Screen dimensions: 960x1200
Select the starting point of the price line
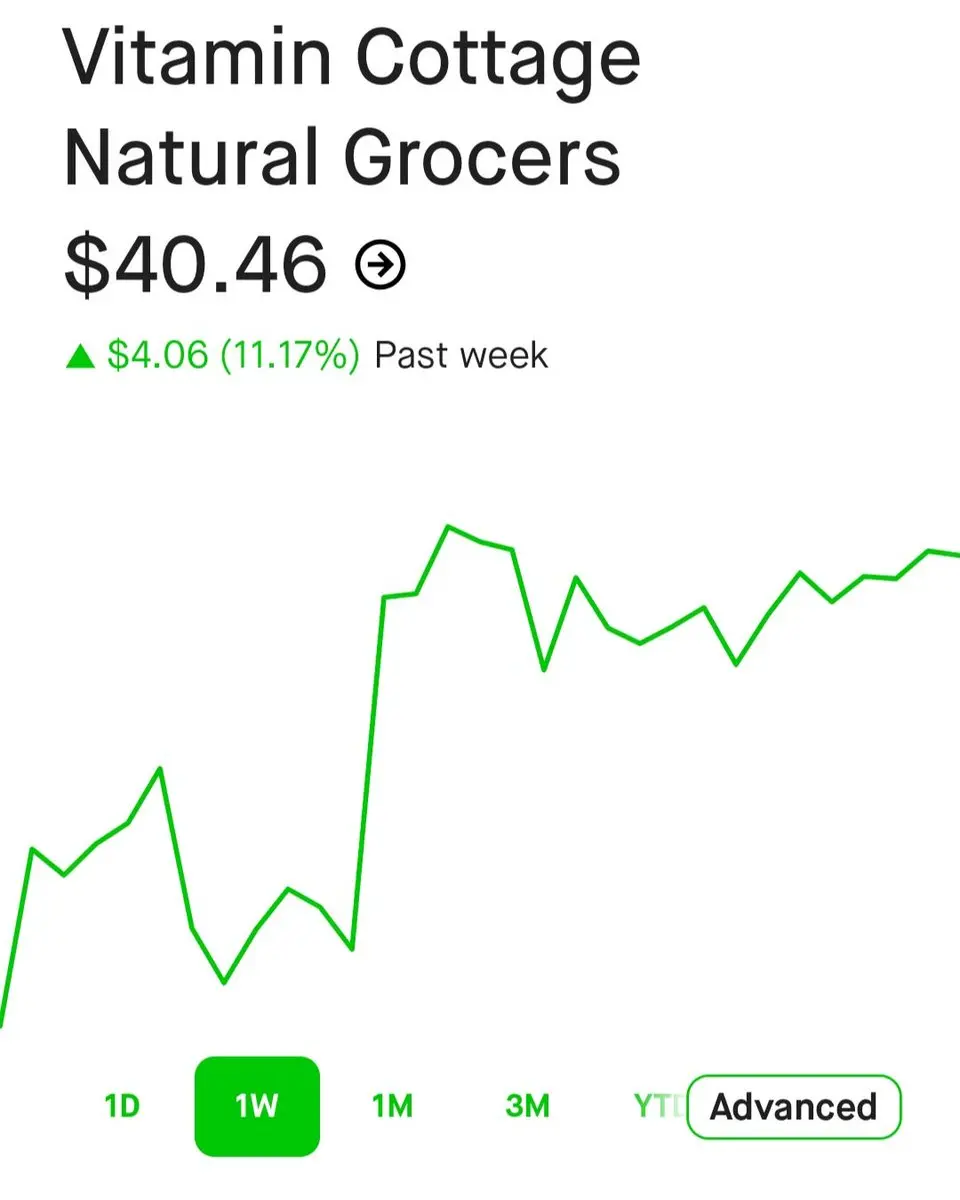pyautogui.click(x=3, y=1022)
